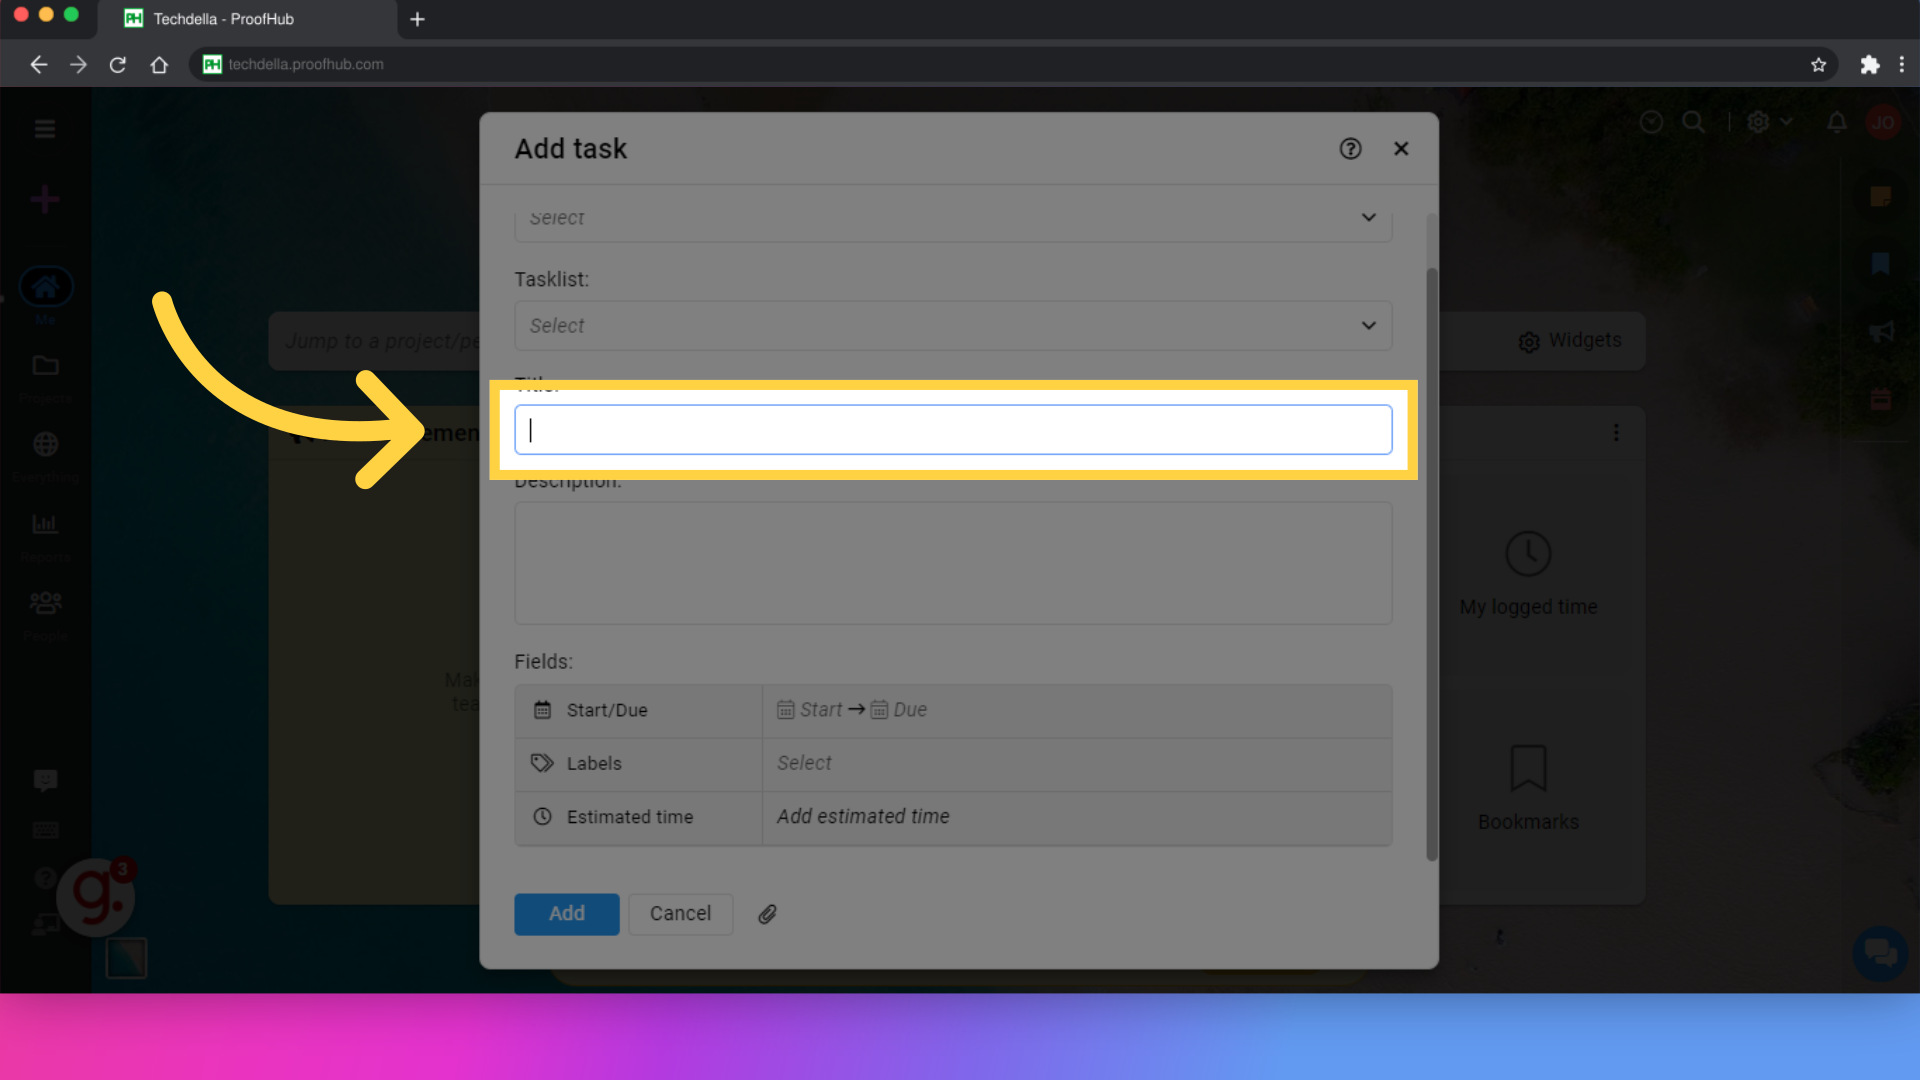The image size is (1920, 1080).
Task: Open the timer clock icon in top bar
Action: click(1651, 122)
